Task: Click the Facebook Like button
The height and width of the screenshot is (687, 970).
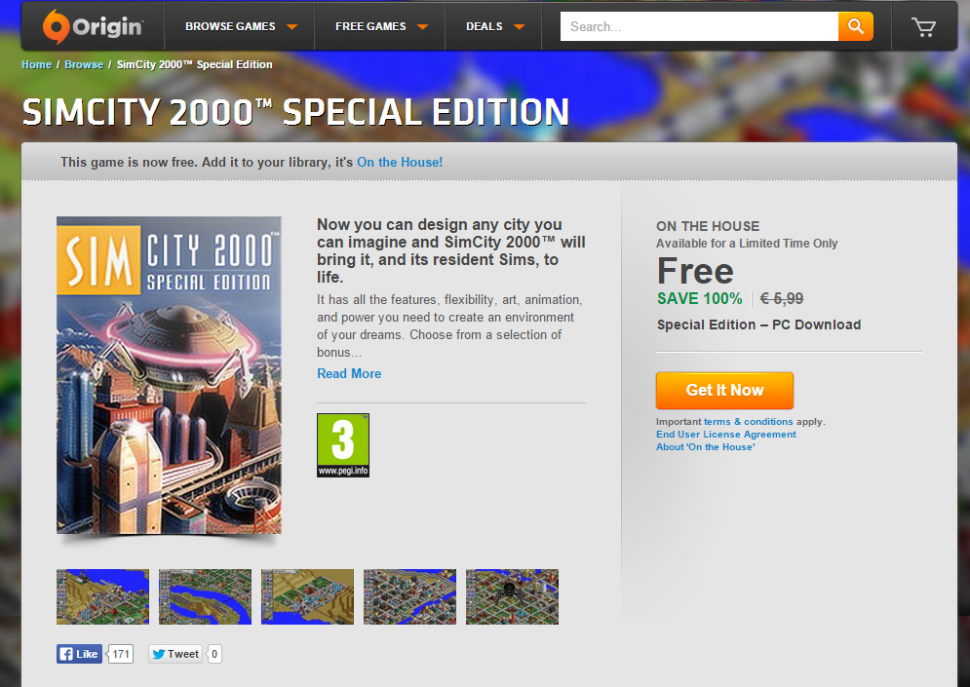Action: 79,654
